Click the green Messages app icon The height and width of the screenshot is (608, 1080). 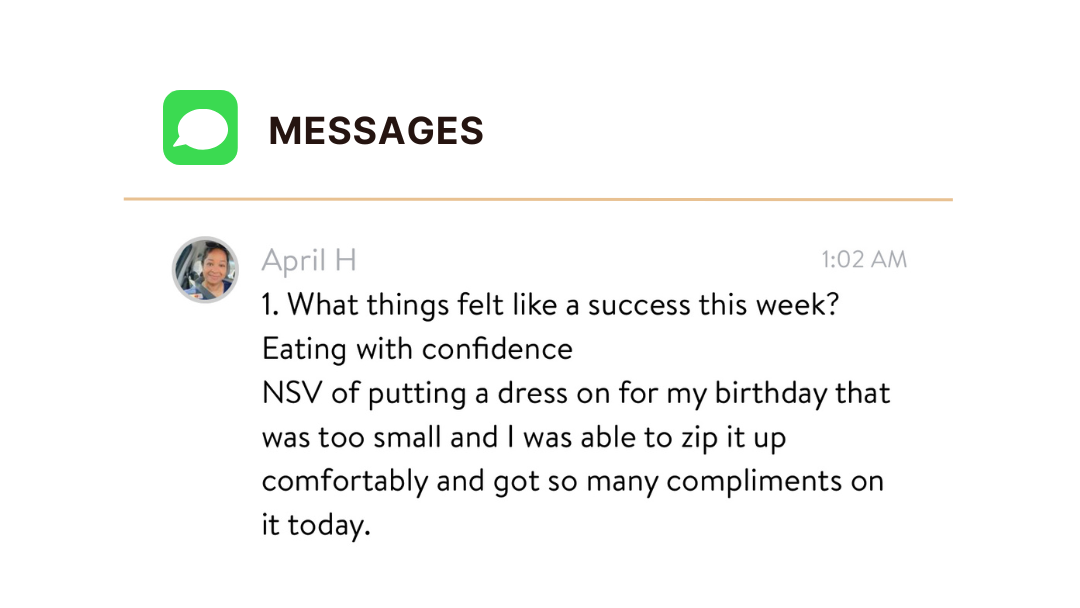[200, 128]
